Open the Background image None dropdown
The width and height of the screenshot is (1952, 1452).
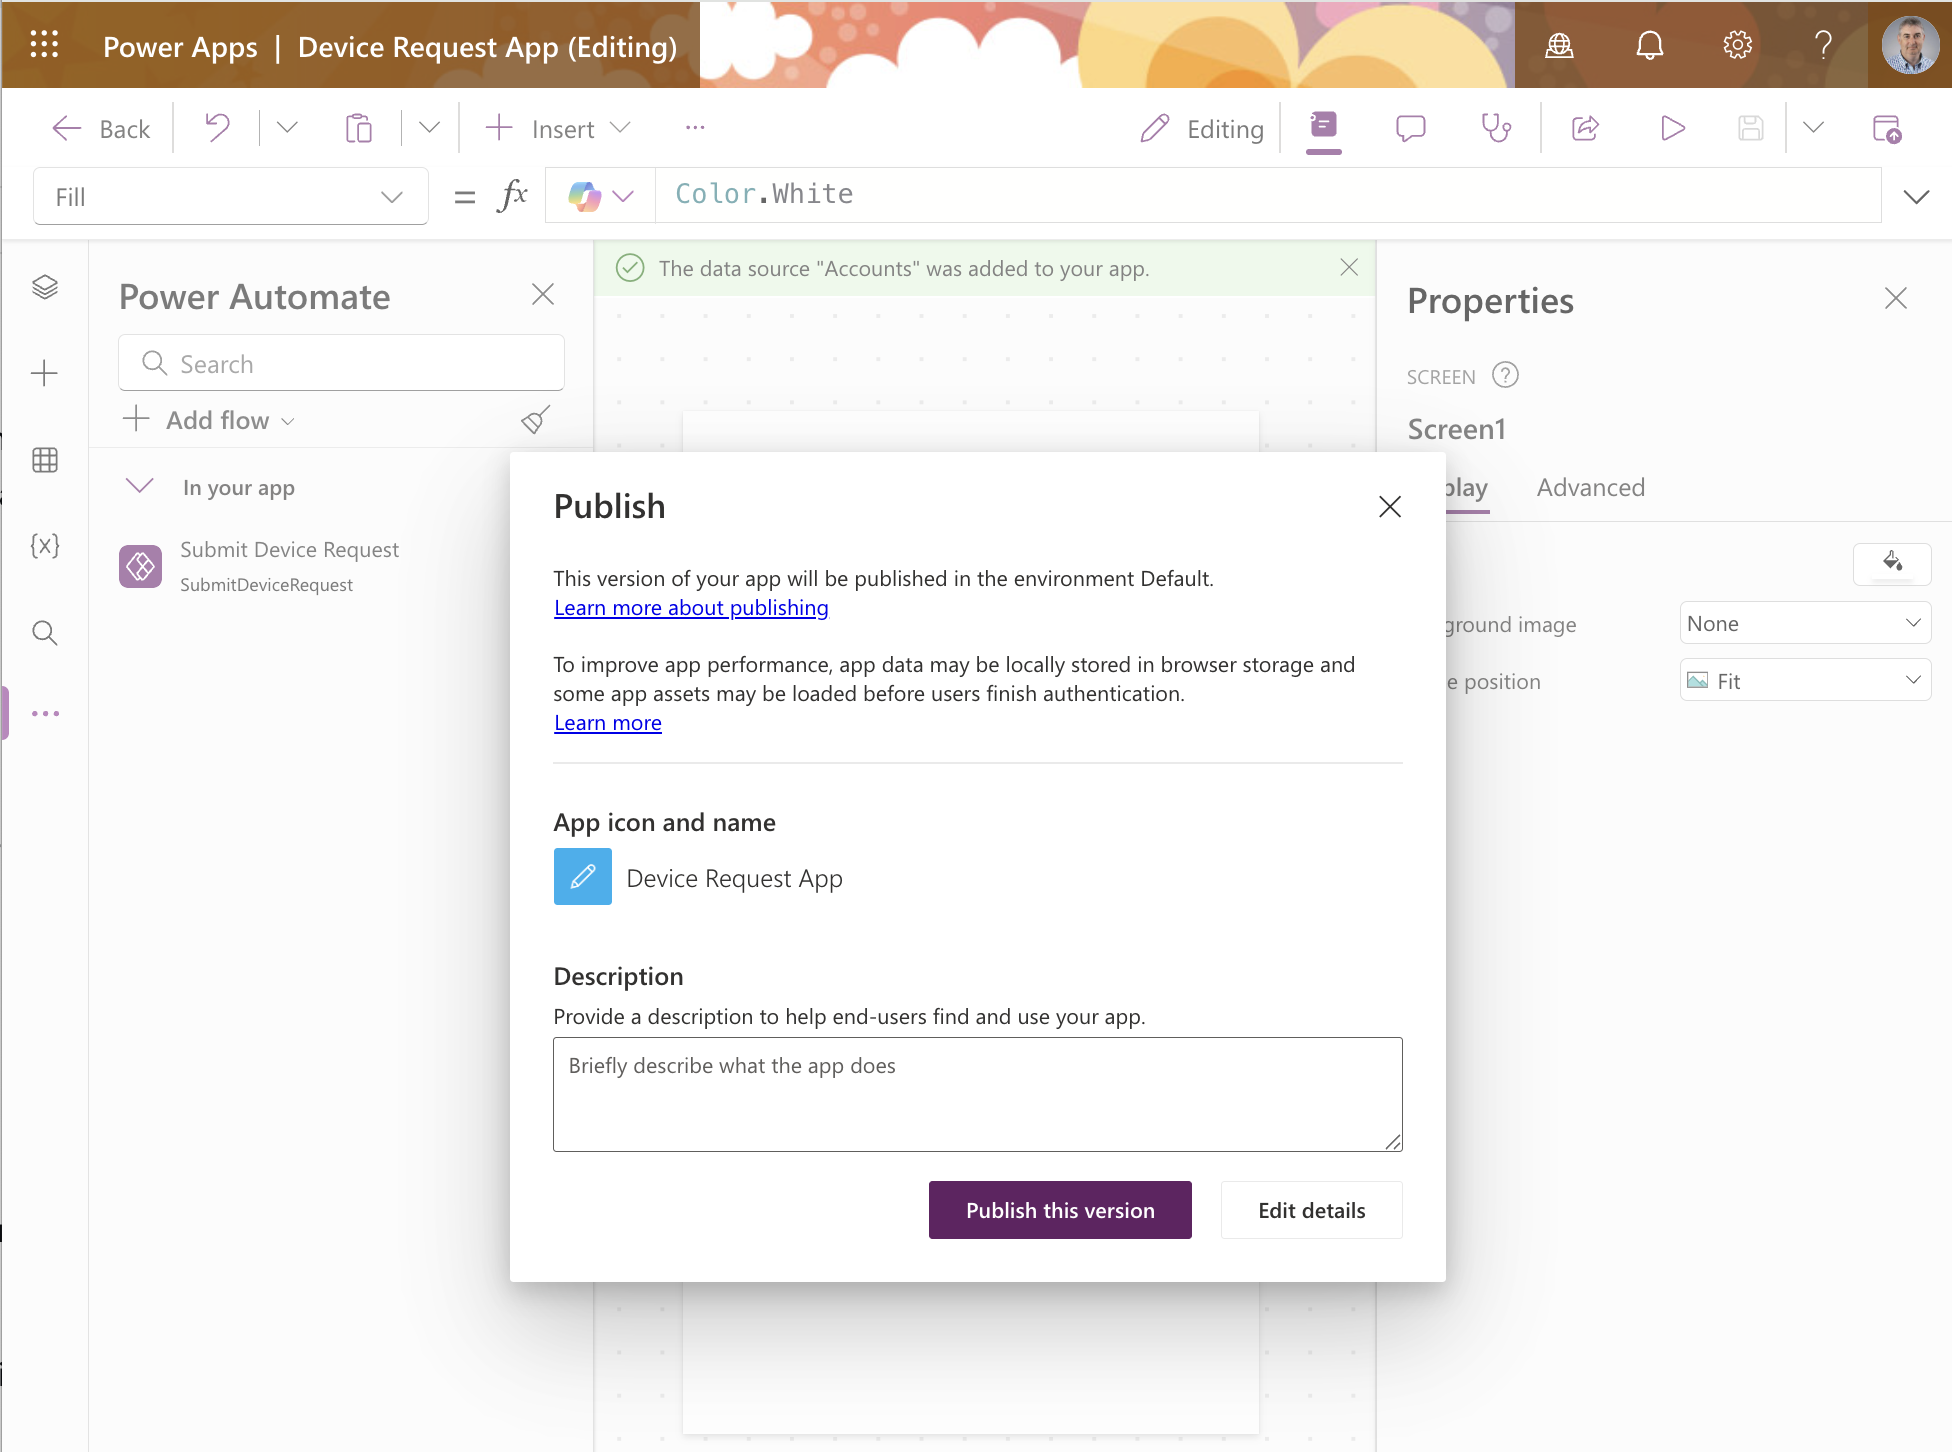point(1805,623)
